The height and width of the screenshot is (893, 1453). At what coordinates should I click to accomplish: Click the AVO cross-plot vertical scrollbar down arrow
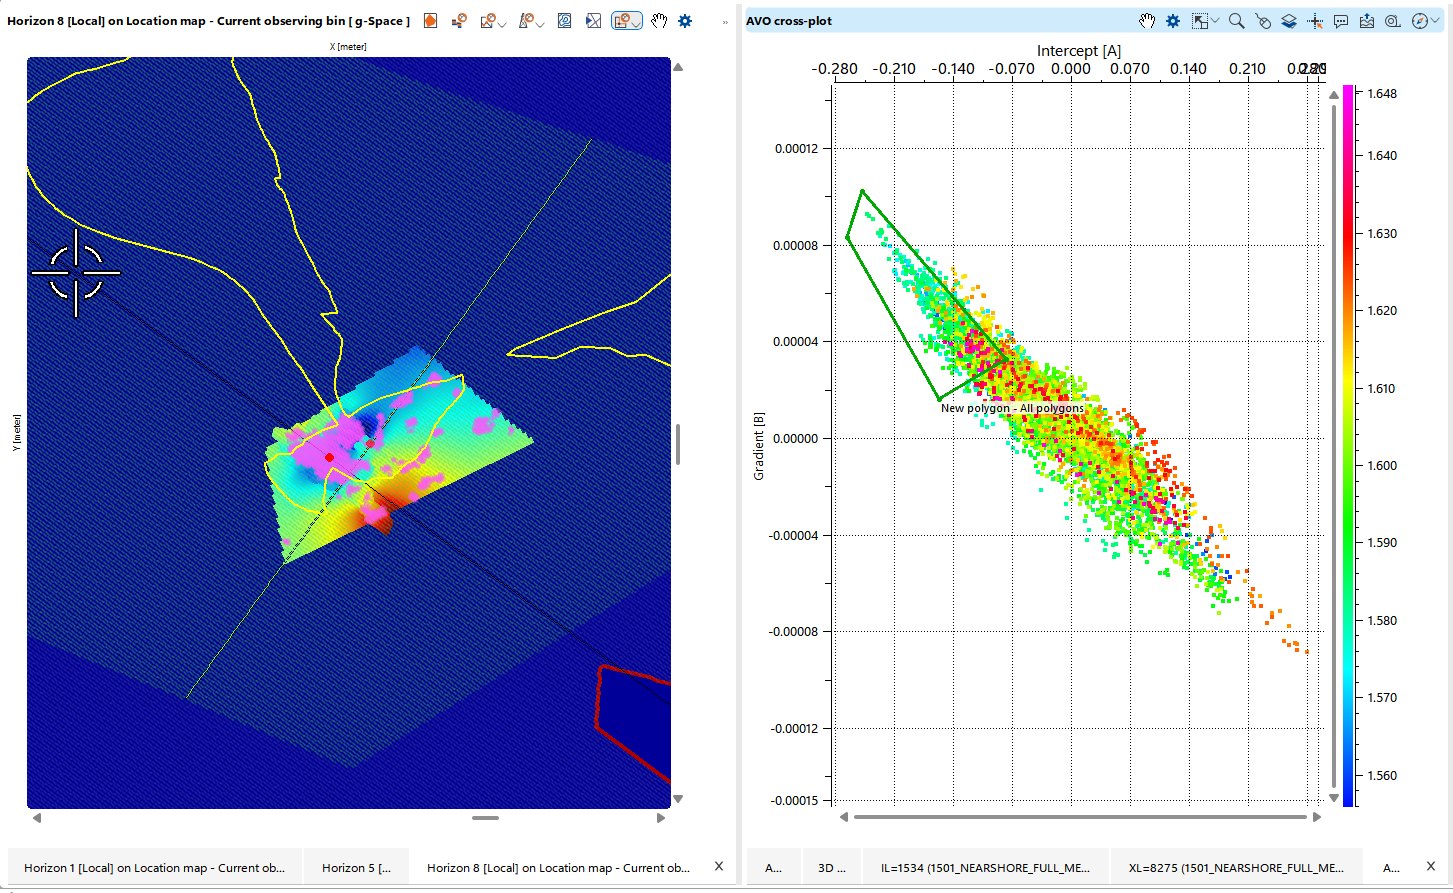tap(1333, 799)
